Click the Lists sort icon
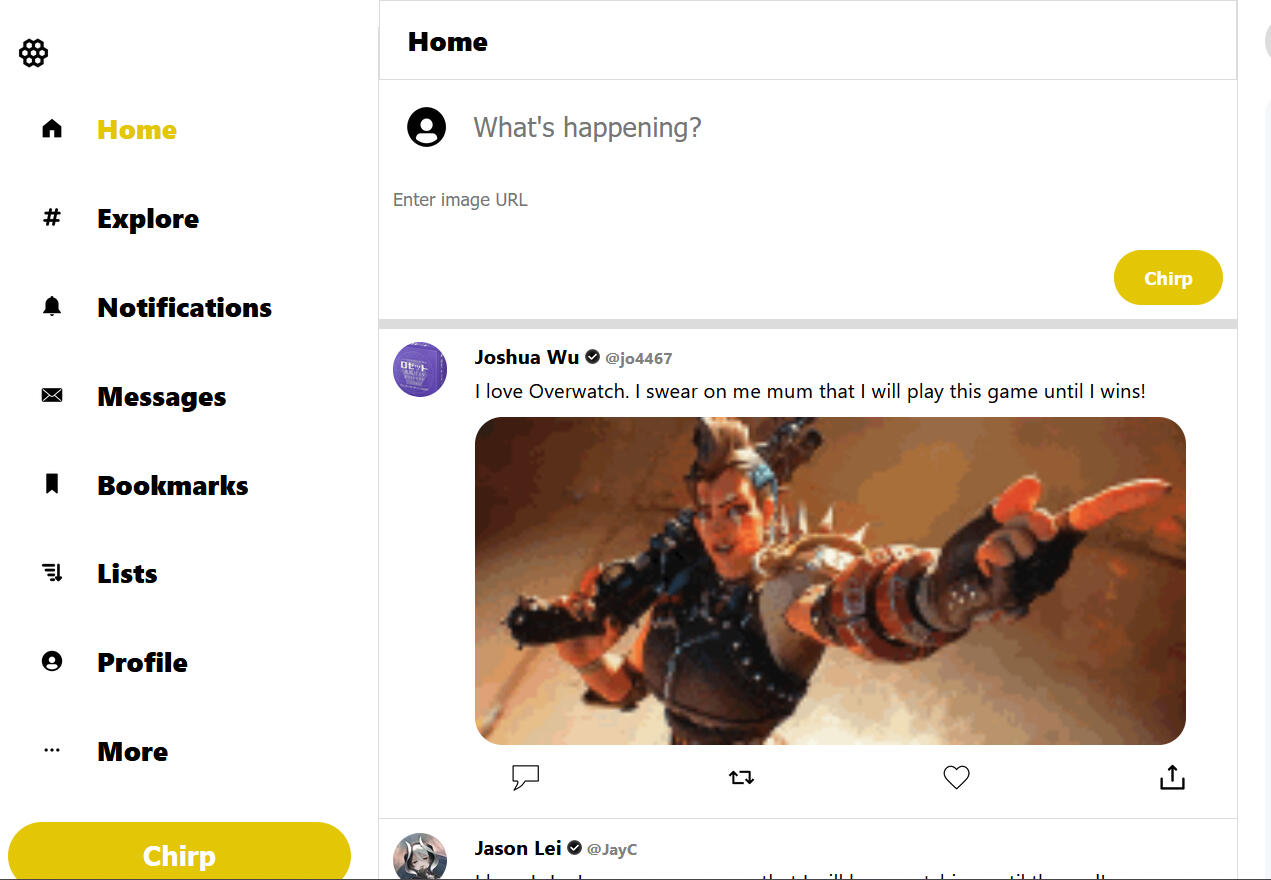Viewport: 1271px width, 880px height. (x=52, y=573)
